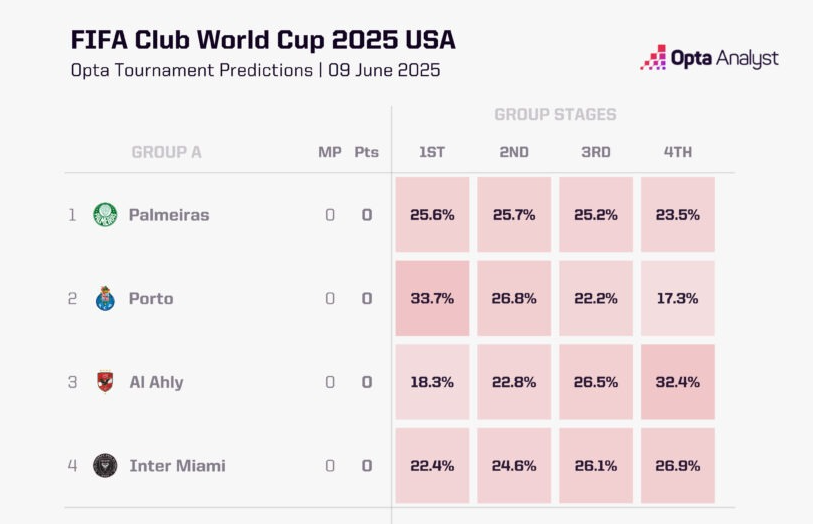Viewport: 813px width, 524px height.
Task: Select the Palmeiras team name
Action: pos(169,214)
